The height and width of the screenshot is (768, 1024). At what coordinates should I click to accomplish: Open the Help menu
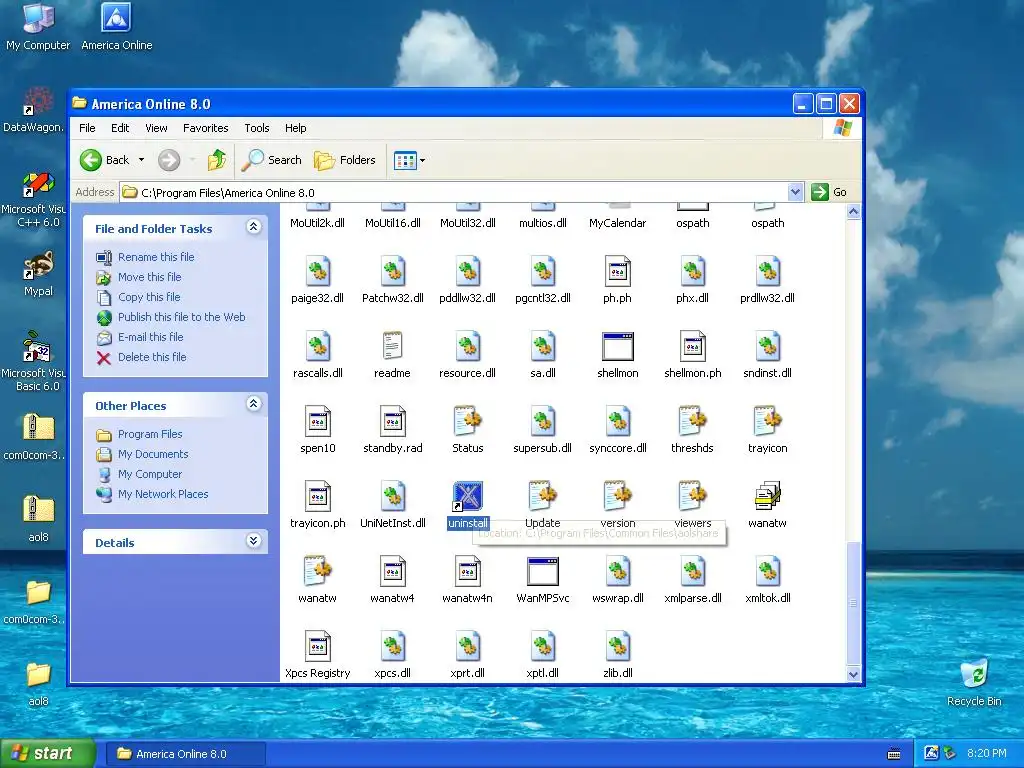click(x=295, y=128)
